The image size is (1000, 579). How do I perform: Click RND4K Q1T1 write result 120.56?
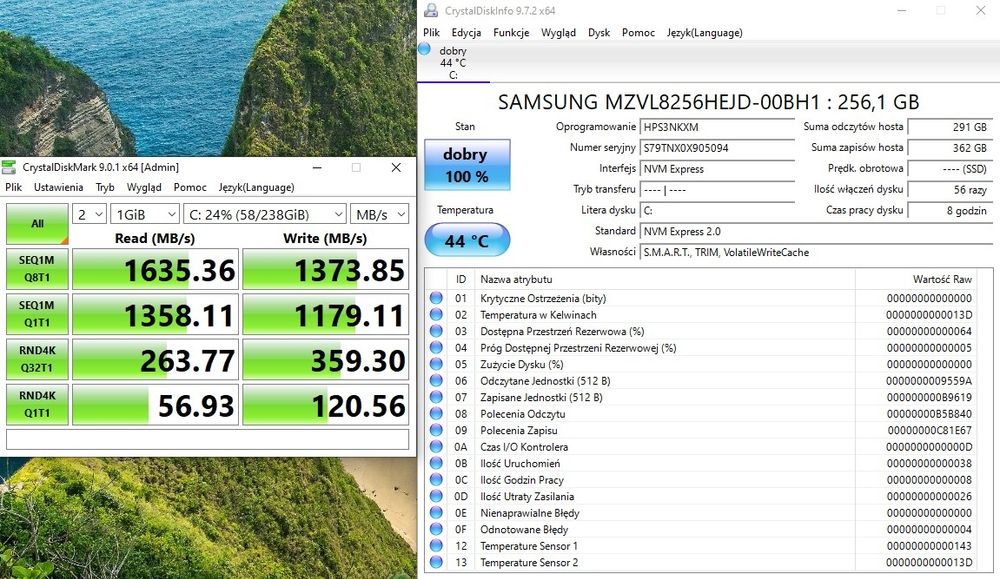[x=325, y=405]
